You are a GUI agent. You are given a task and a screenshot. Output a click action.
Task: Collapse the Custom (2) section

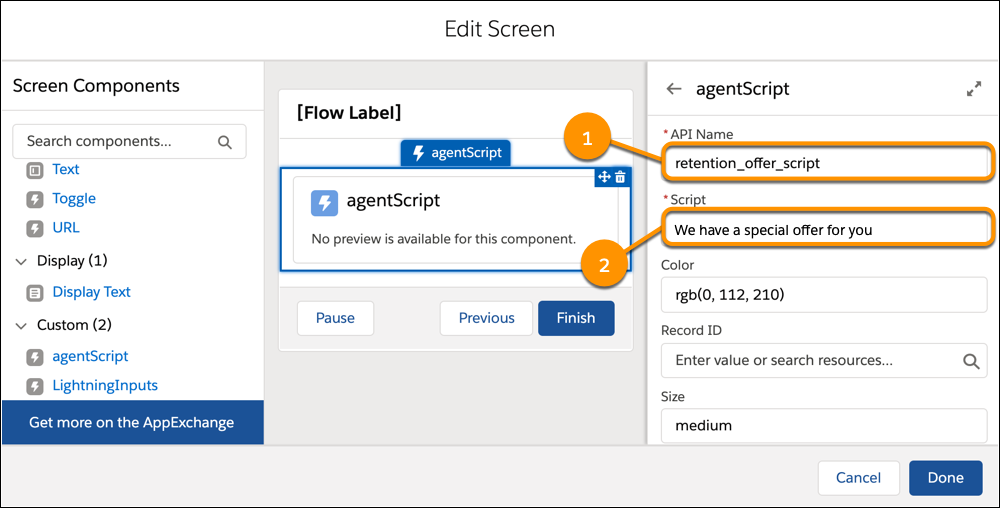coord(21,326)
